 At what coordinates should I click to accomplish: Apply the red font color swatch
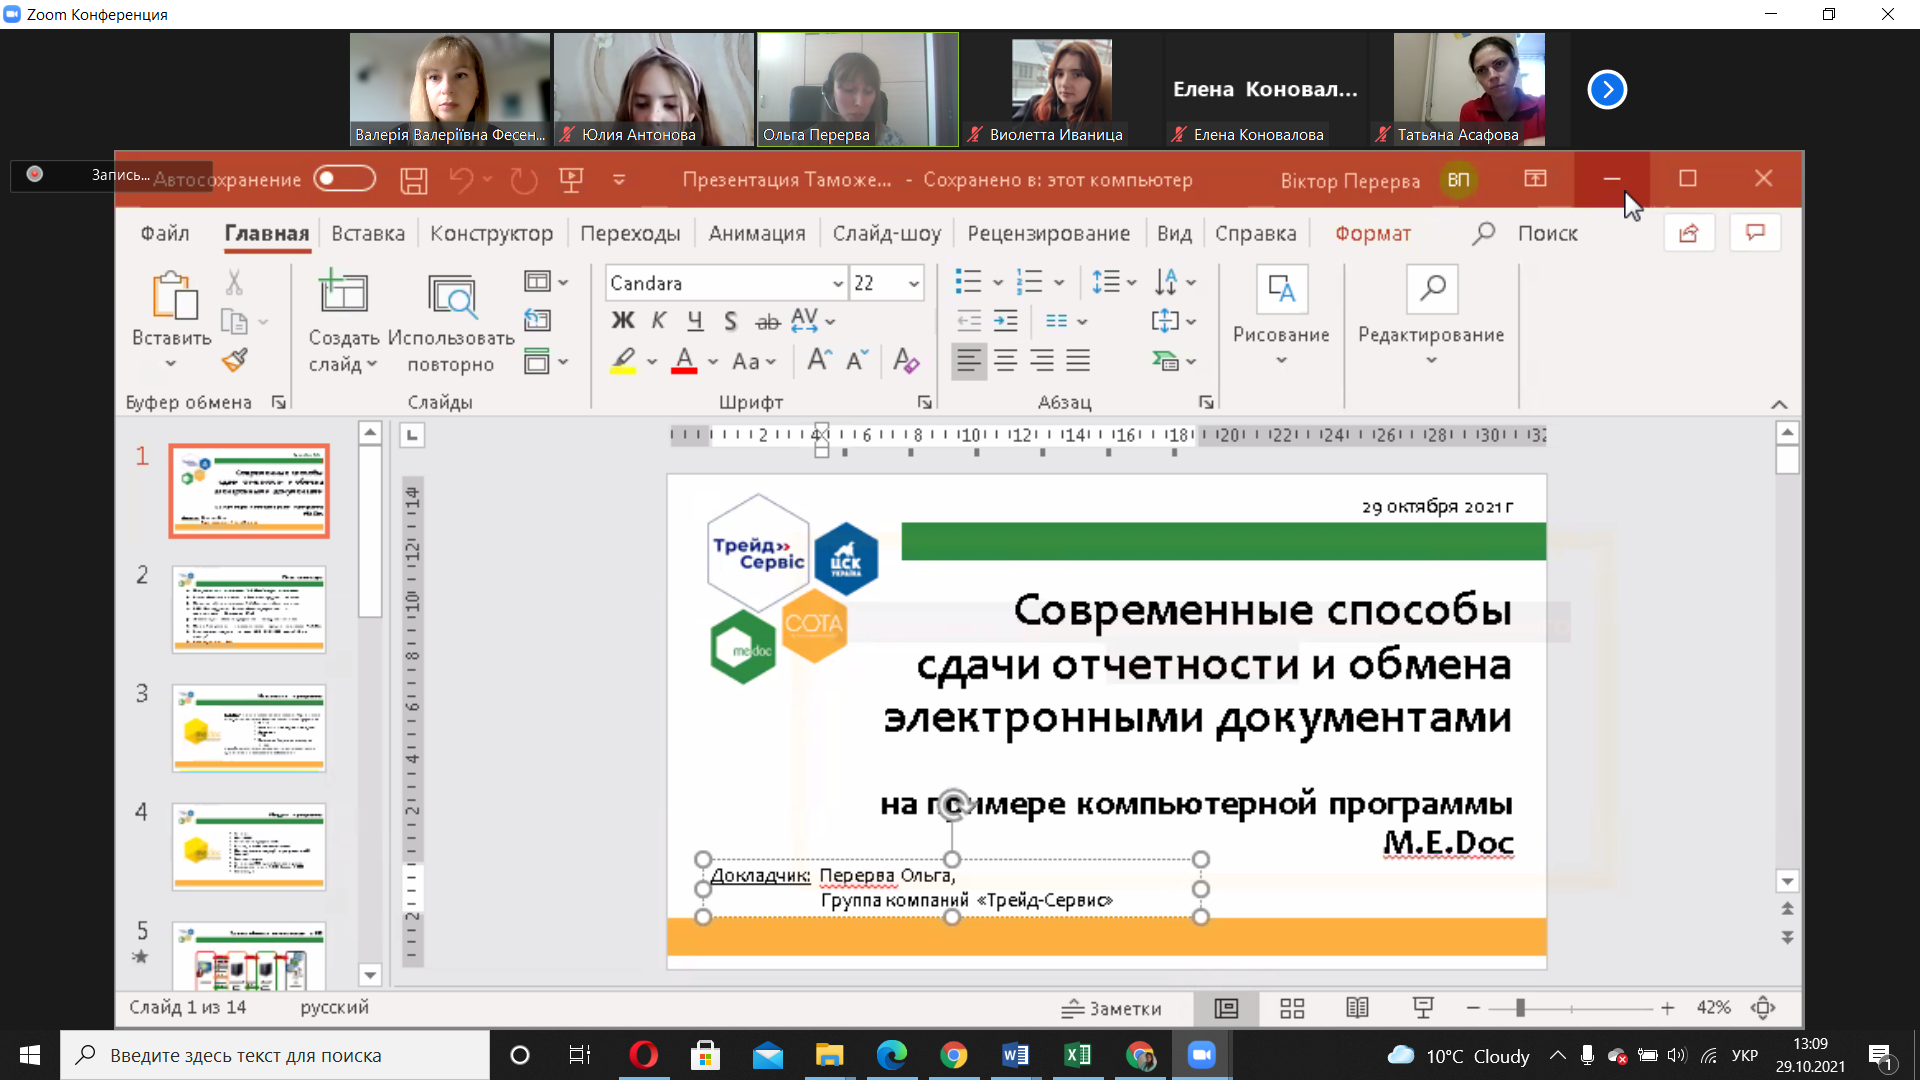coord(684,361)
